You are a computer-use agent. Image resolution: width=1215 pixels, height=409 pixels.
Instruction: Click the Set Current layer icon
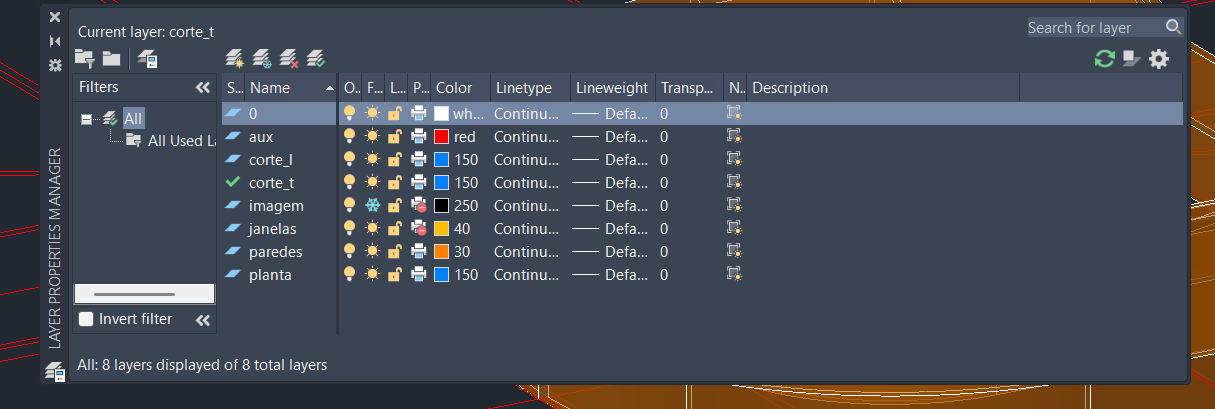pyautogui.click(x=316, y=59)
